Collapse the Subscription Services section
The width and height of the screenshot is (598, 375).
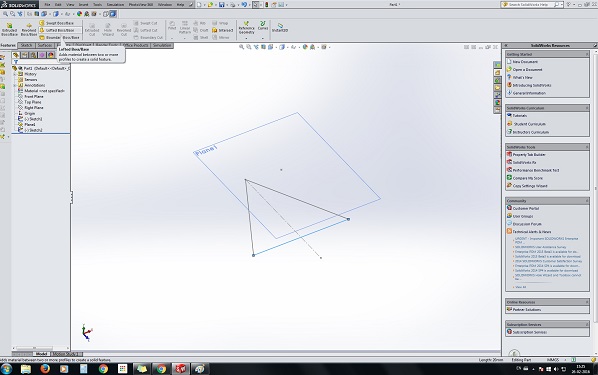pos(587,324)
